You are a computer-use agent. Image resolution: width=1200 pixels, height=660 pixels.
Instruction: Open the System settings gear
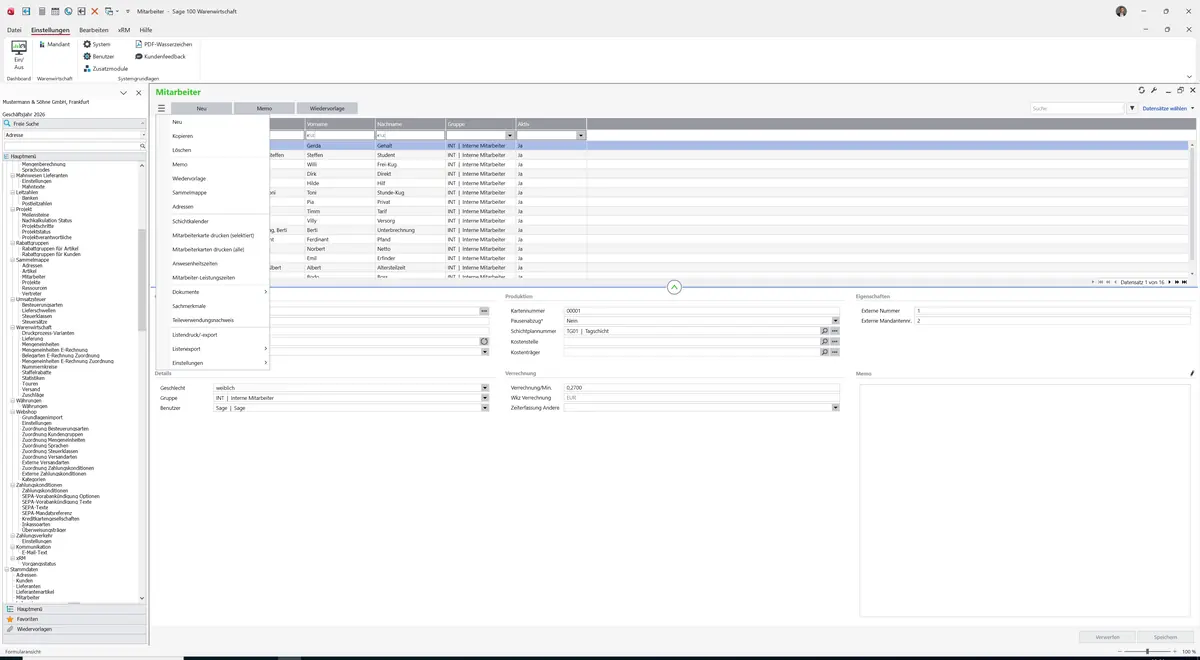click(x=87, y=44)
